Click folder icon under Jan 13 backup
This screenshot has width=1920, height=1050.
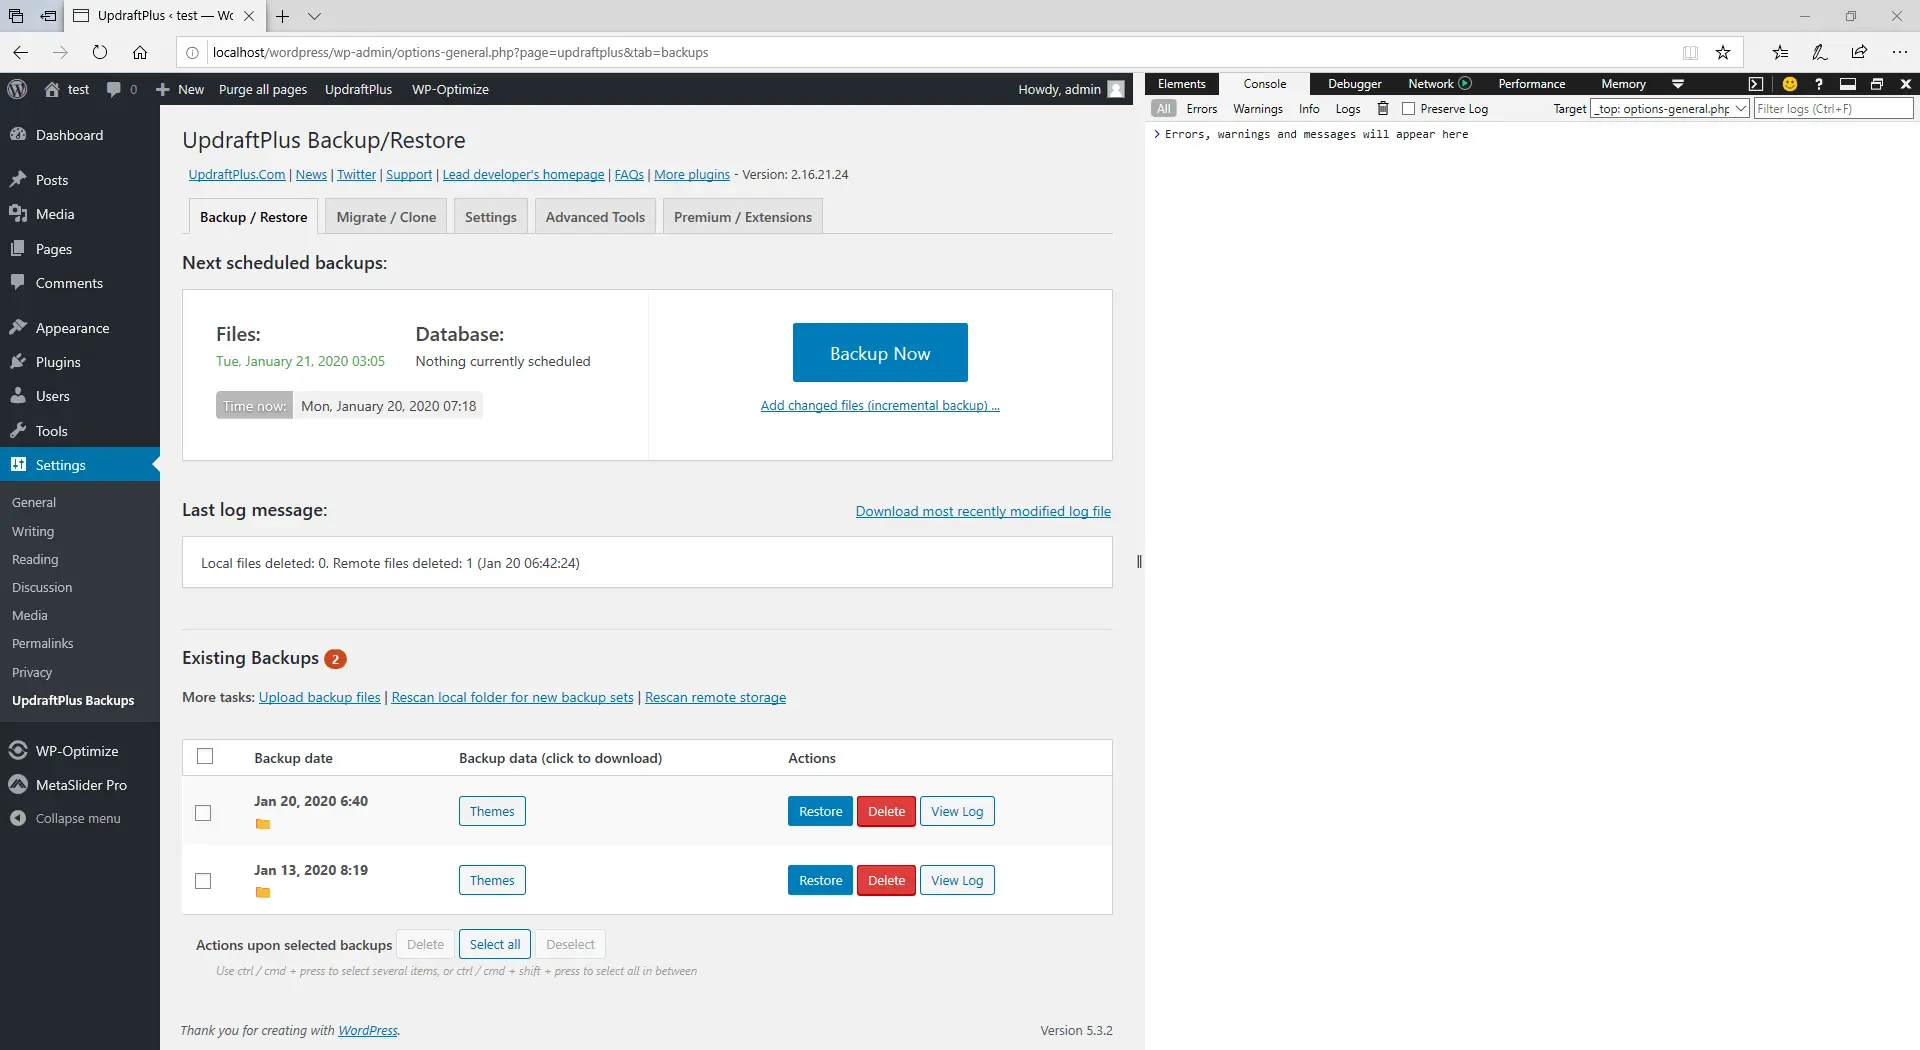pyautogui.click(x=263, y=892)
